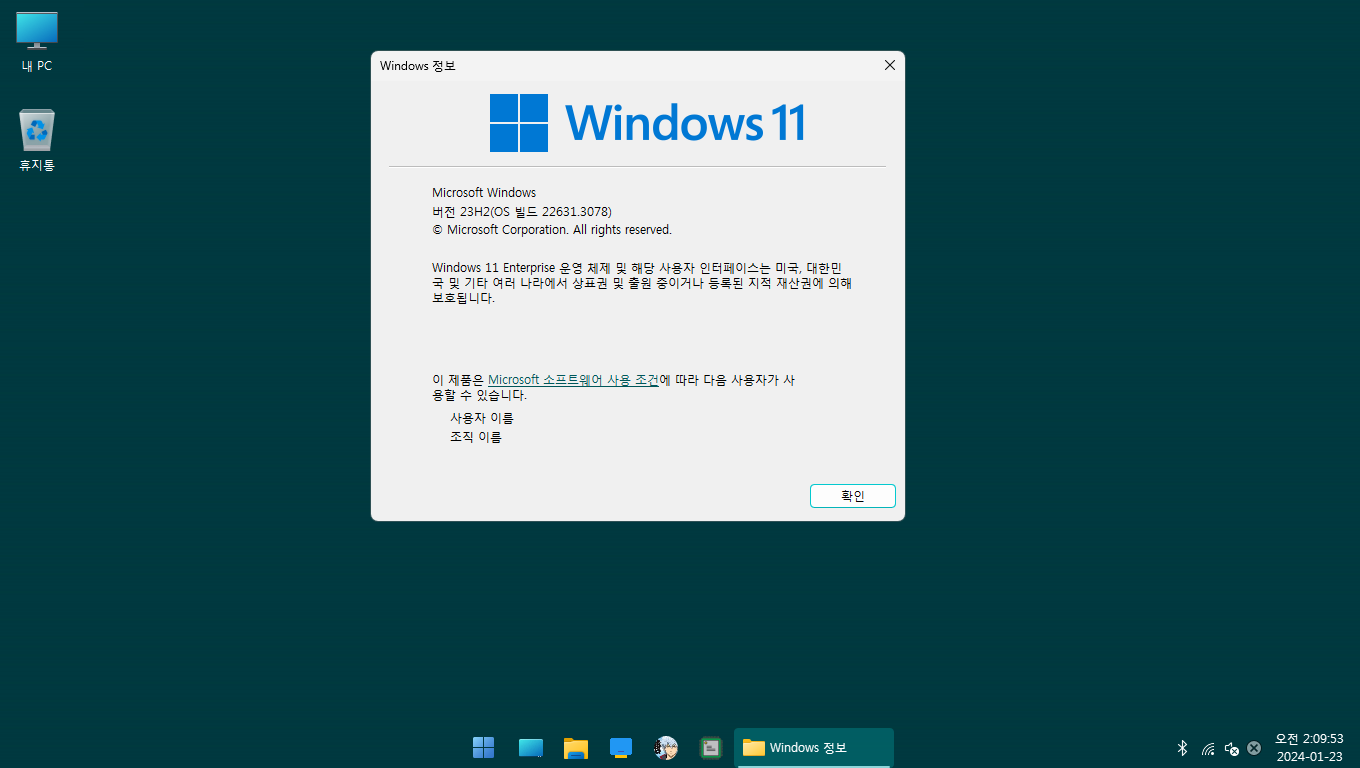The image size is (1360, 768).
Task: Click the Windows 11 Enterprise paragraph
Action: click(x=642, y=283)
